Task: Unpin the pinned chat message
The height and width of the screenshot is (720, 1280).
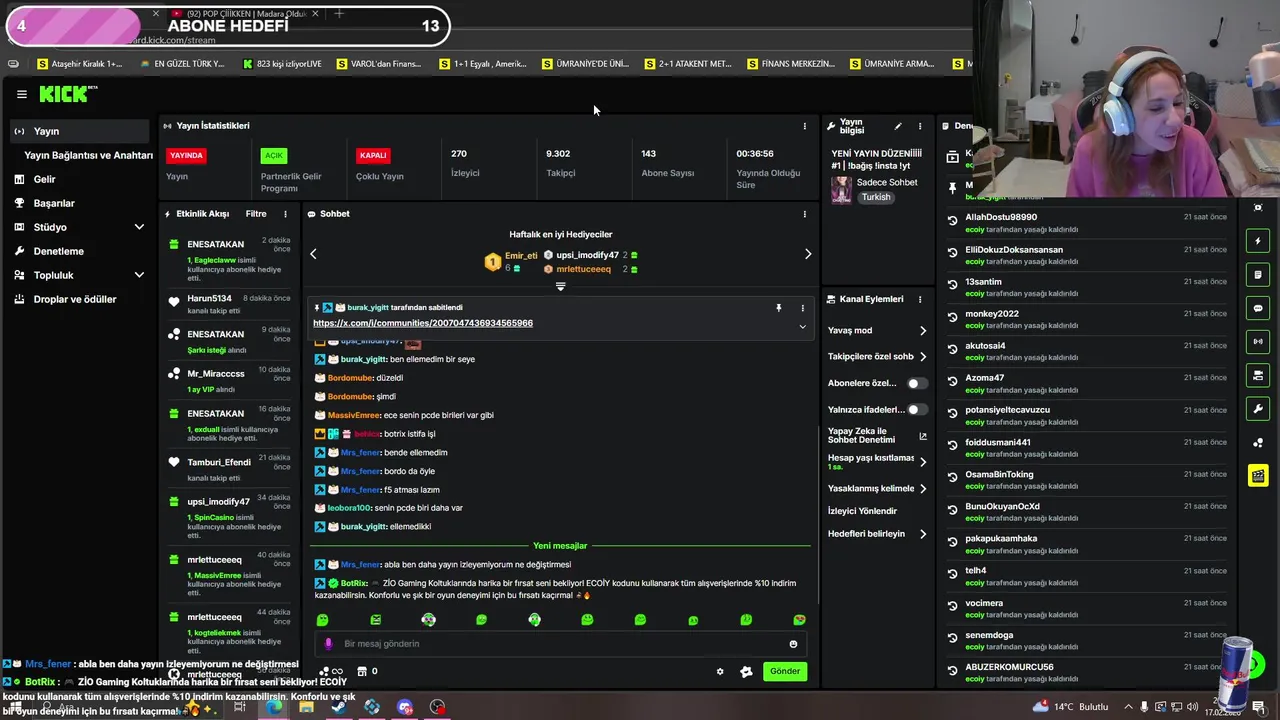Action: (x=778, y=308)
